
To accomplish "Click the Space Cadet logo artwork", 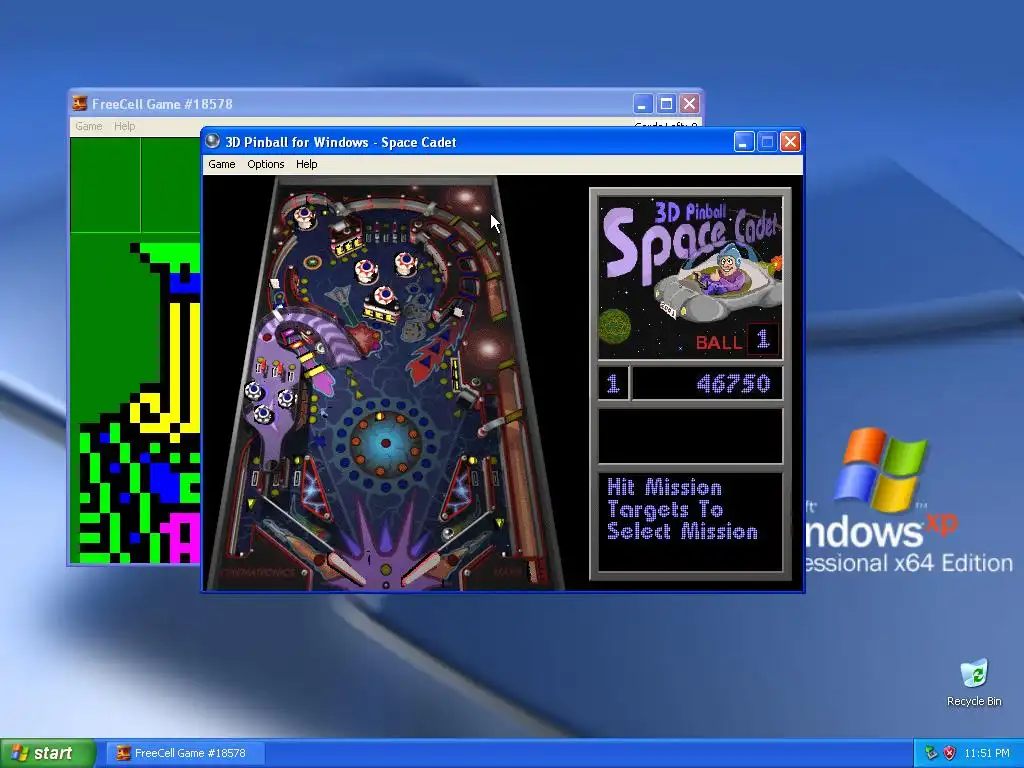I will pos(690,278).
